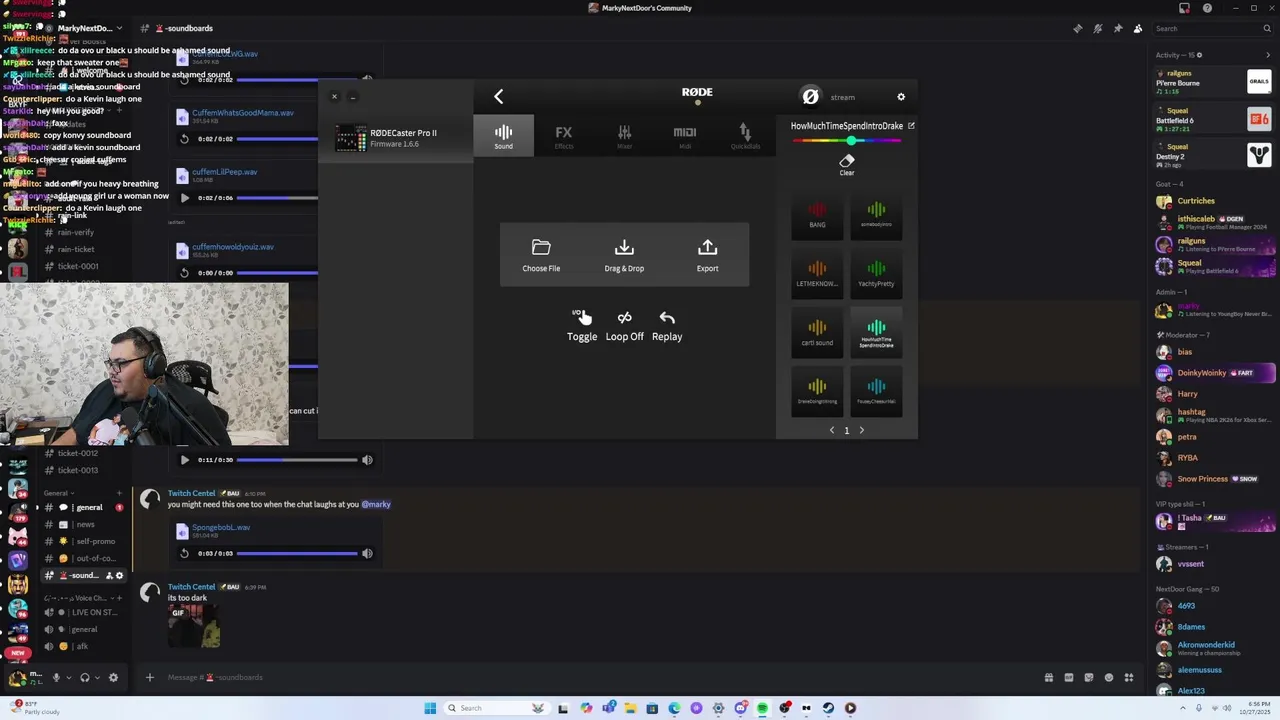The height and width of the screenshot is (720, 1280).
Task: Play the 0:11/0:30 audio clip
Action: [184, 460]
